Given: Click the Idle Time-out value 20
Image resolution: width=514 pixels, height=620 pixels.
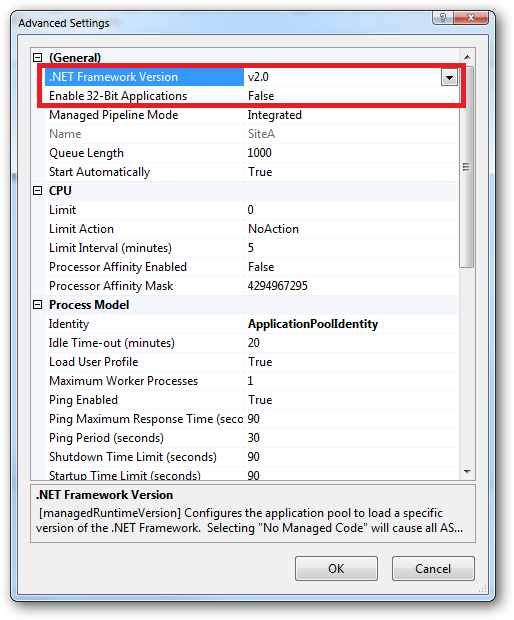Looking at the screenshot, I should (x=254, y=342).
